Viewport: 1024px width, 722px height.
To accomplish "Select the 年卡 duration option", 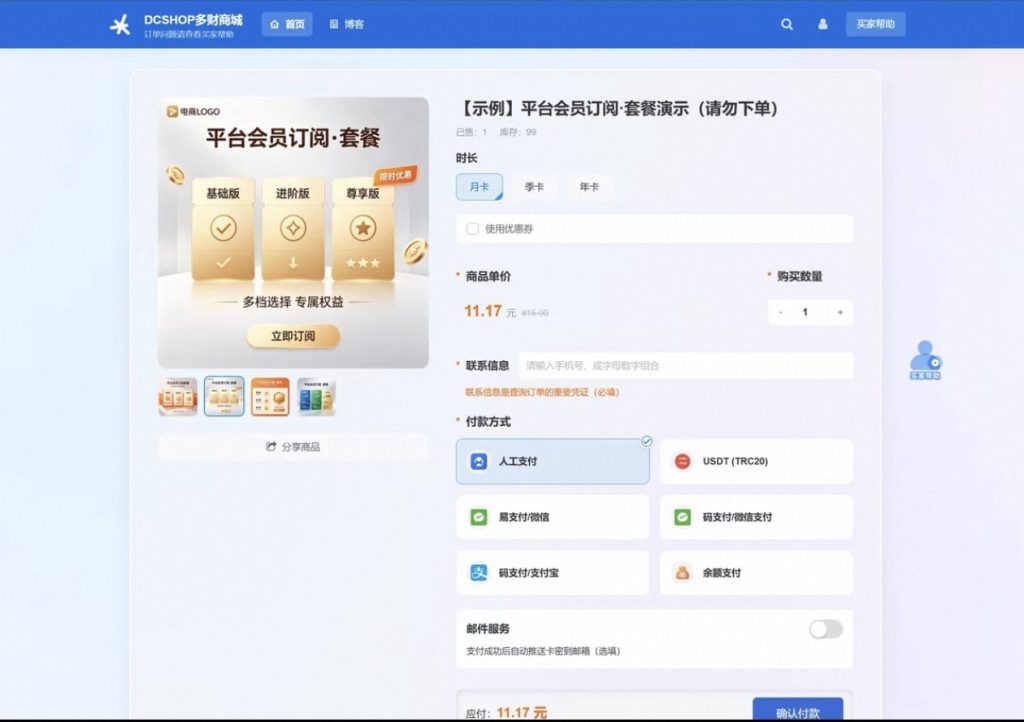I will pyautogui.click(x=589, y=187).
